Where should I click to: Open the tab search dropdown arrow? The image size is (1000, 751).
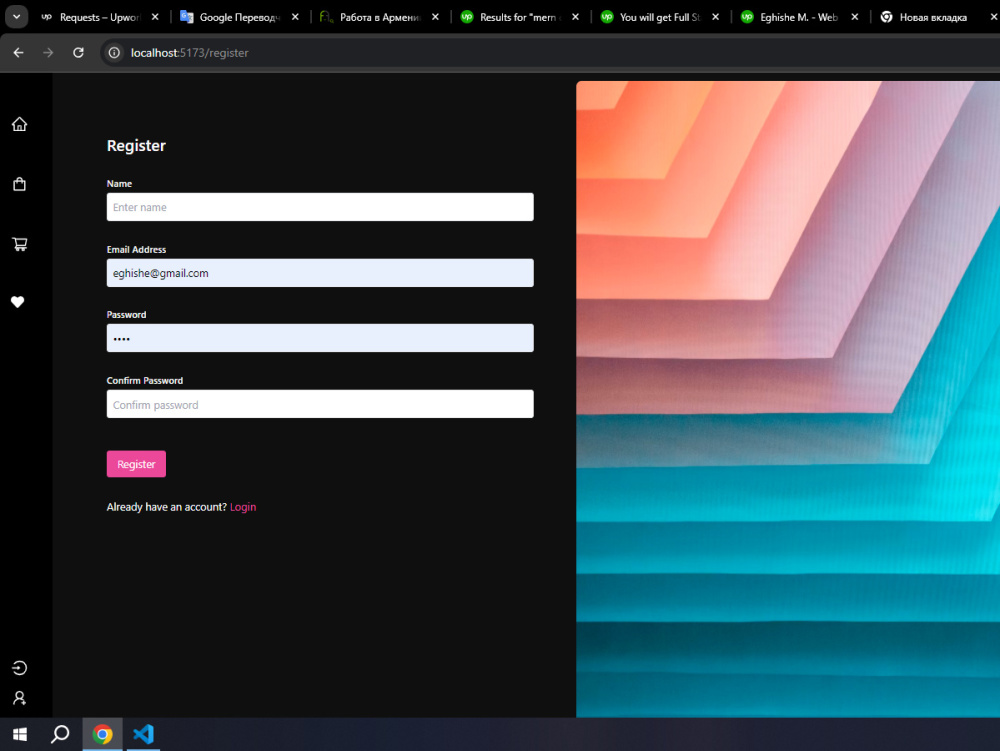click(x=17, y=17)
